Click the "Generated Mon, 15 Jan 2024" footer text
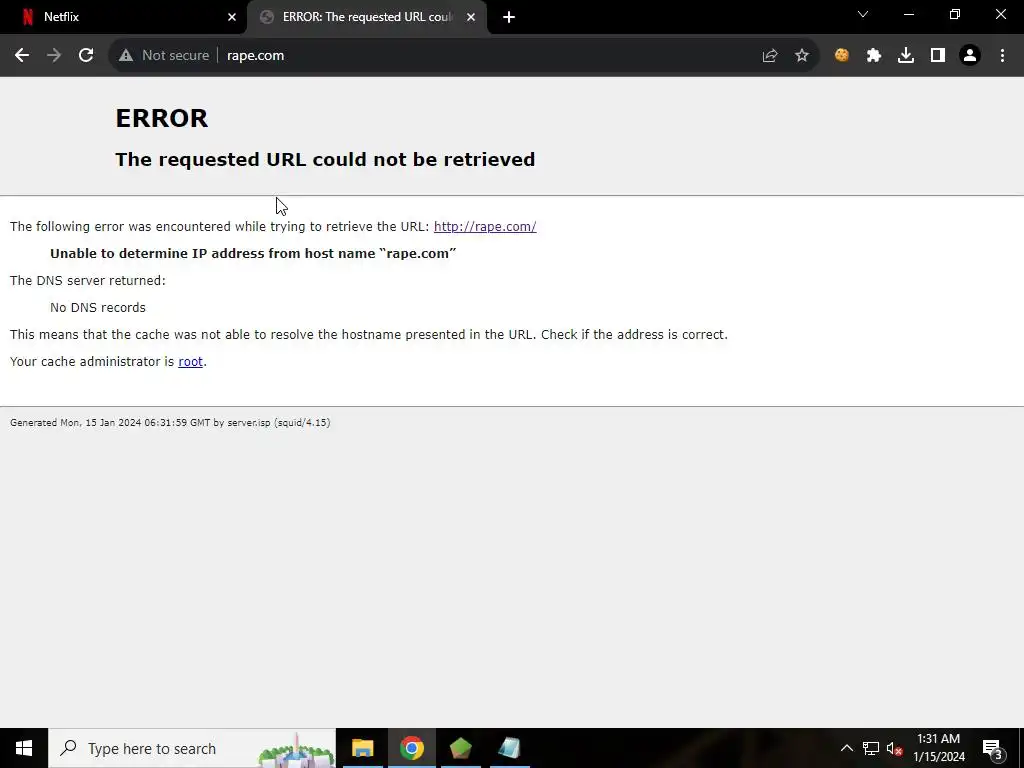 (x=170, y=423)
